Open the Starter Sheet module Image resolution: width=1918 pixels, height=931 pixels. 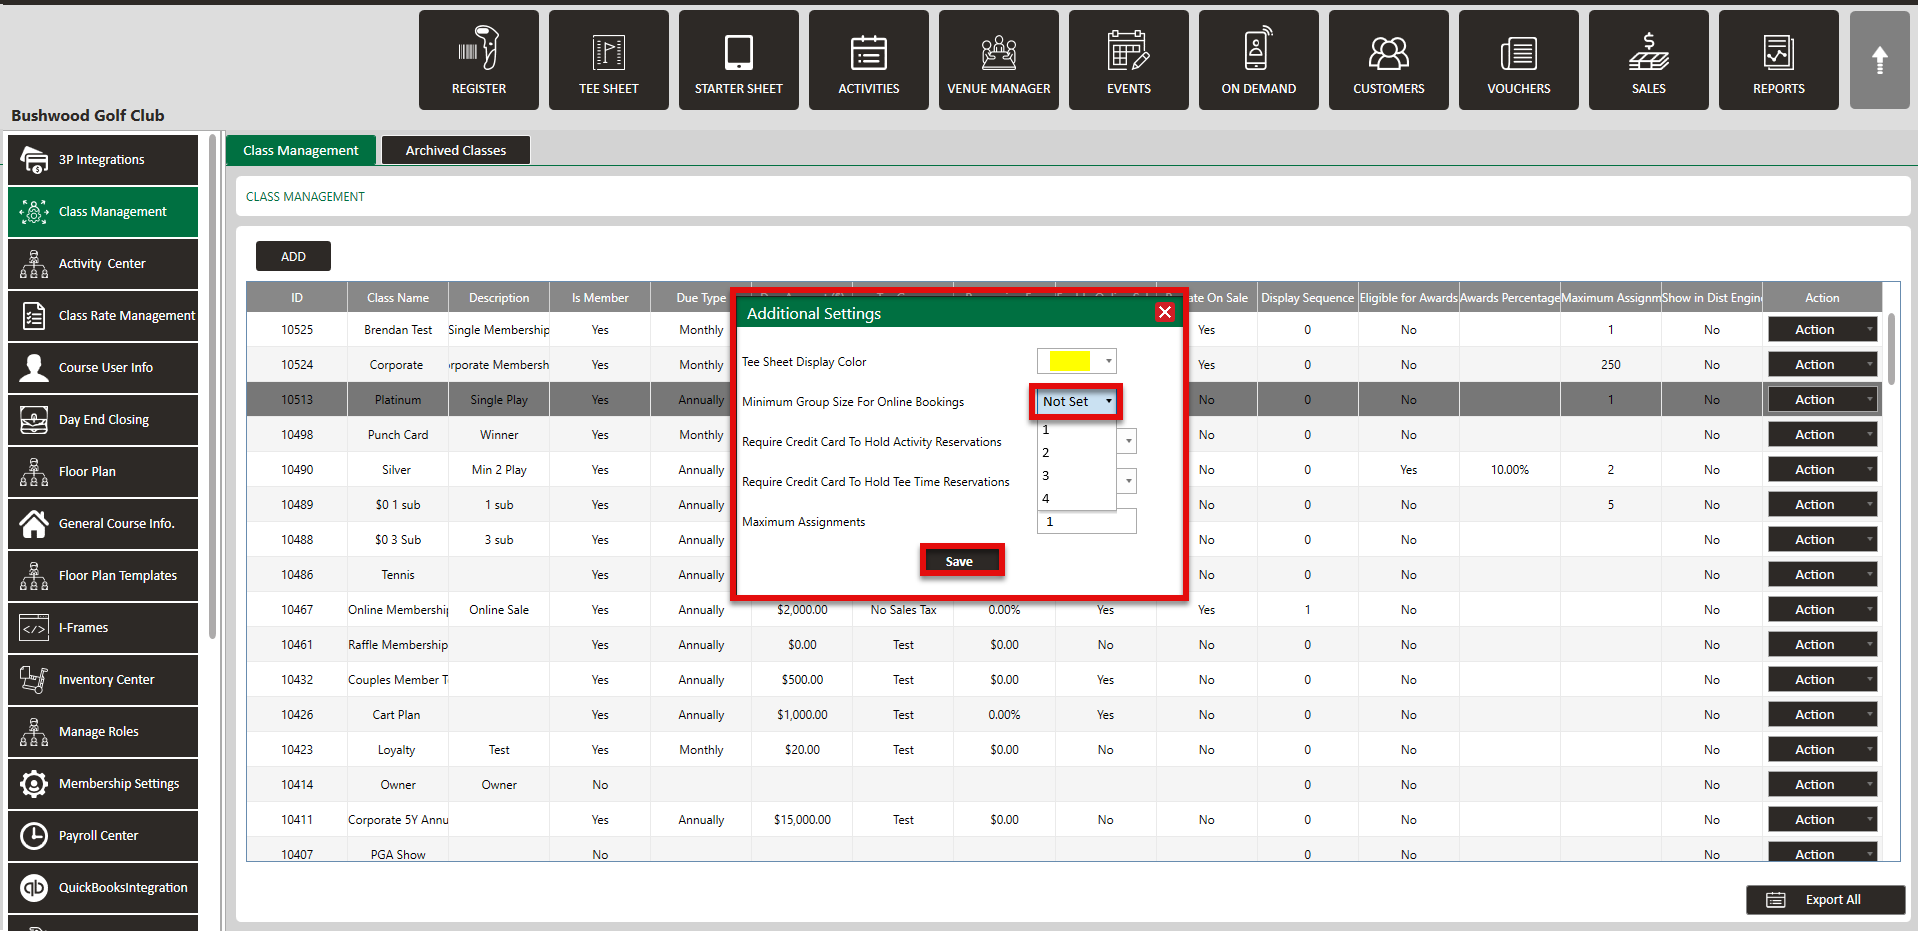tap(739, 60)
